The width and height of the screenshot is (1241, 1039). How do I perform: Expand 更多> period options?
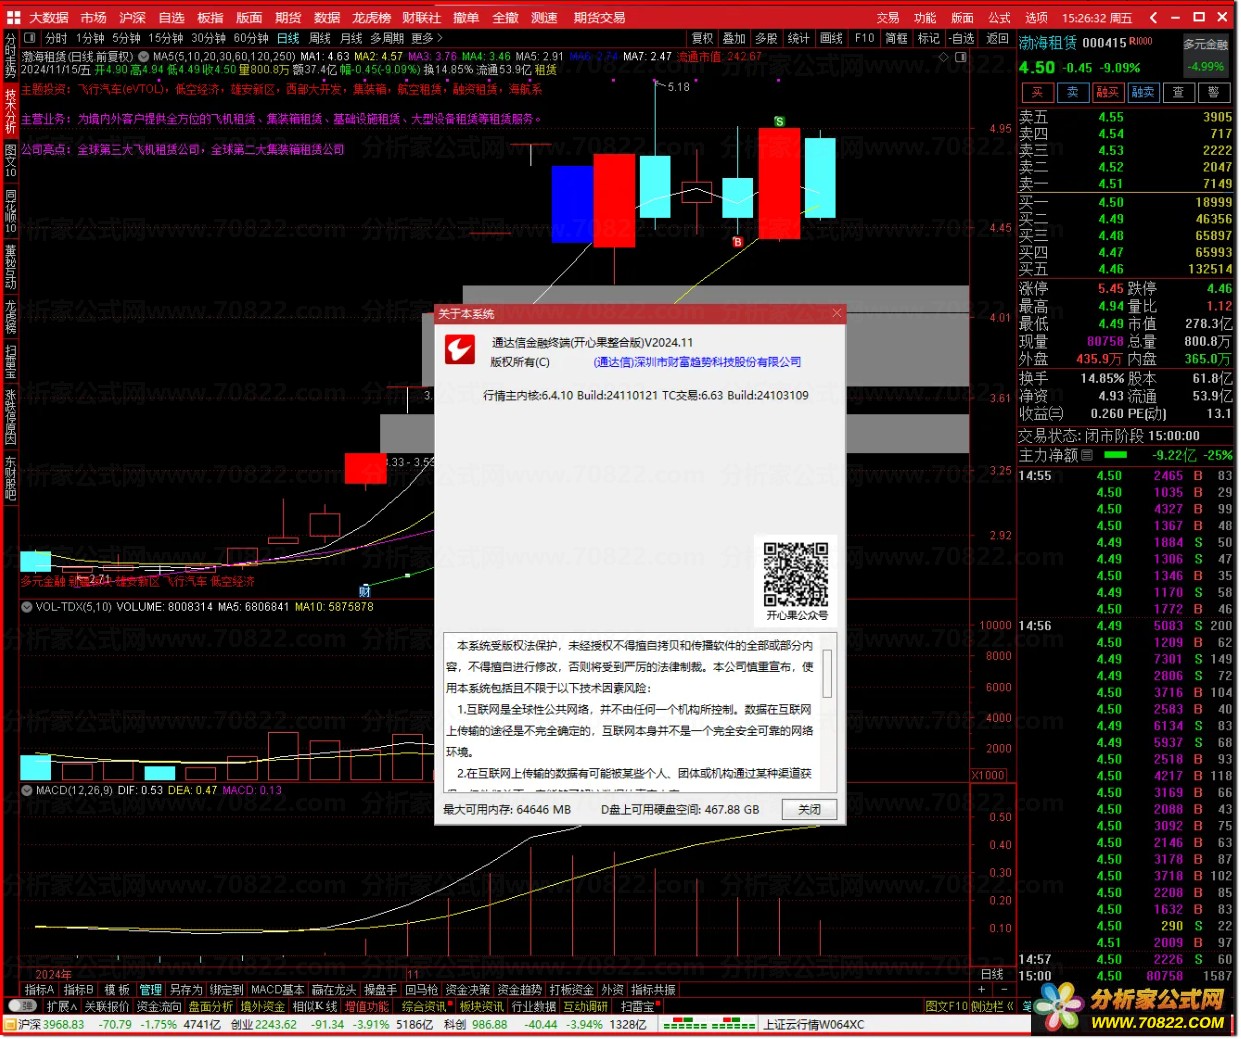[427, 38]
